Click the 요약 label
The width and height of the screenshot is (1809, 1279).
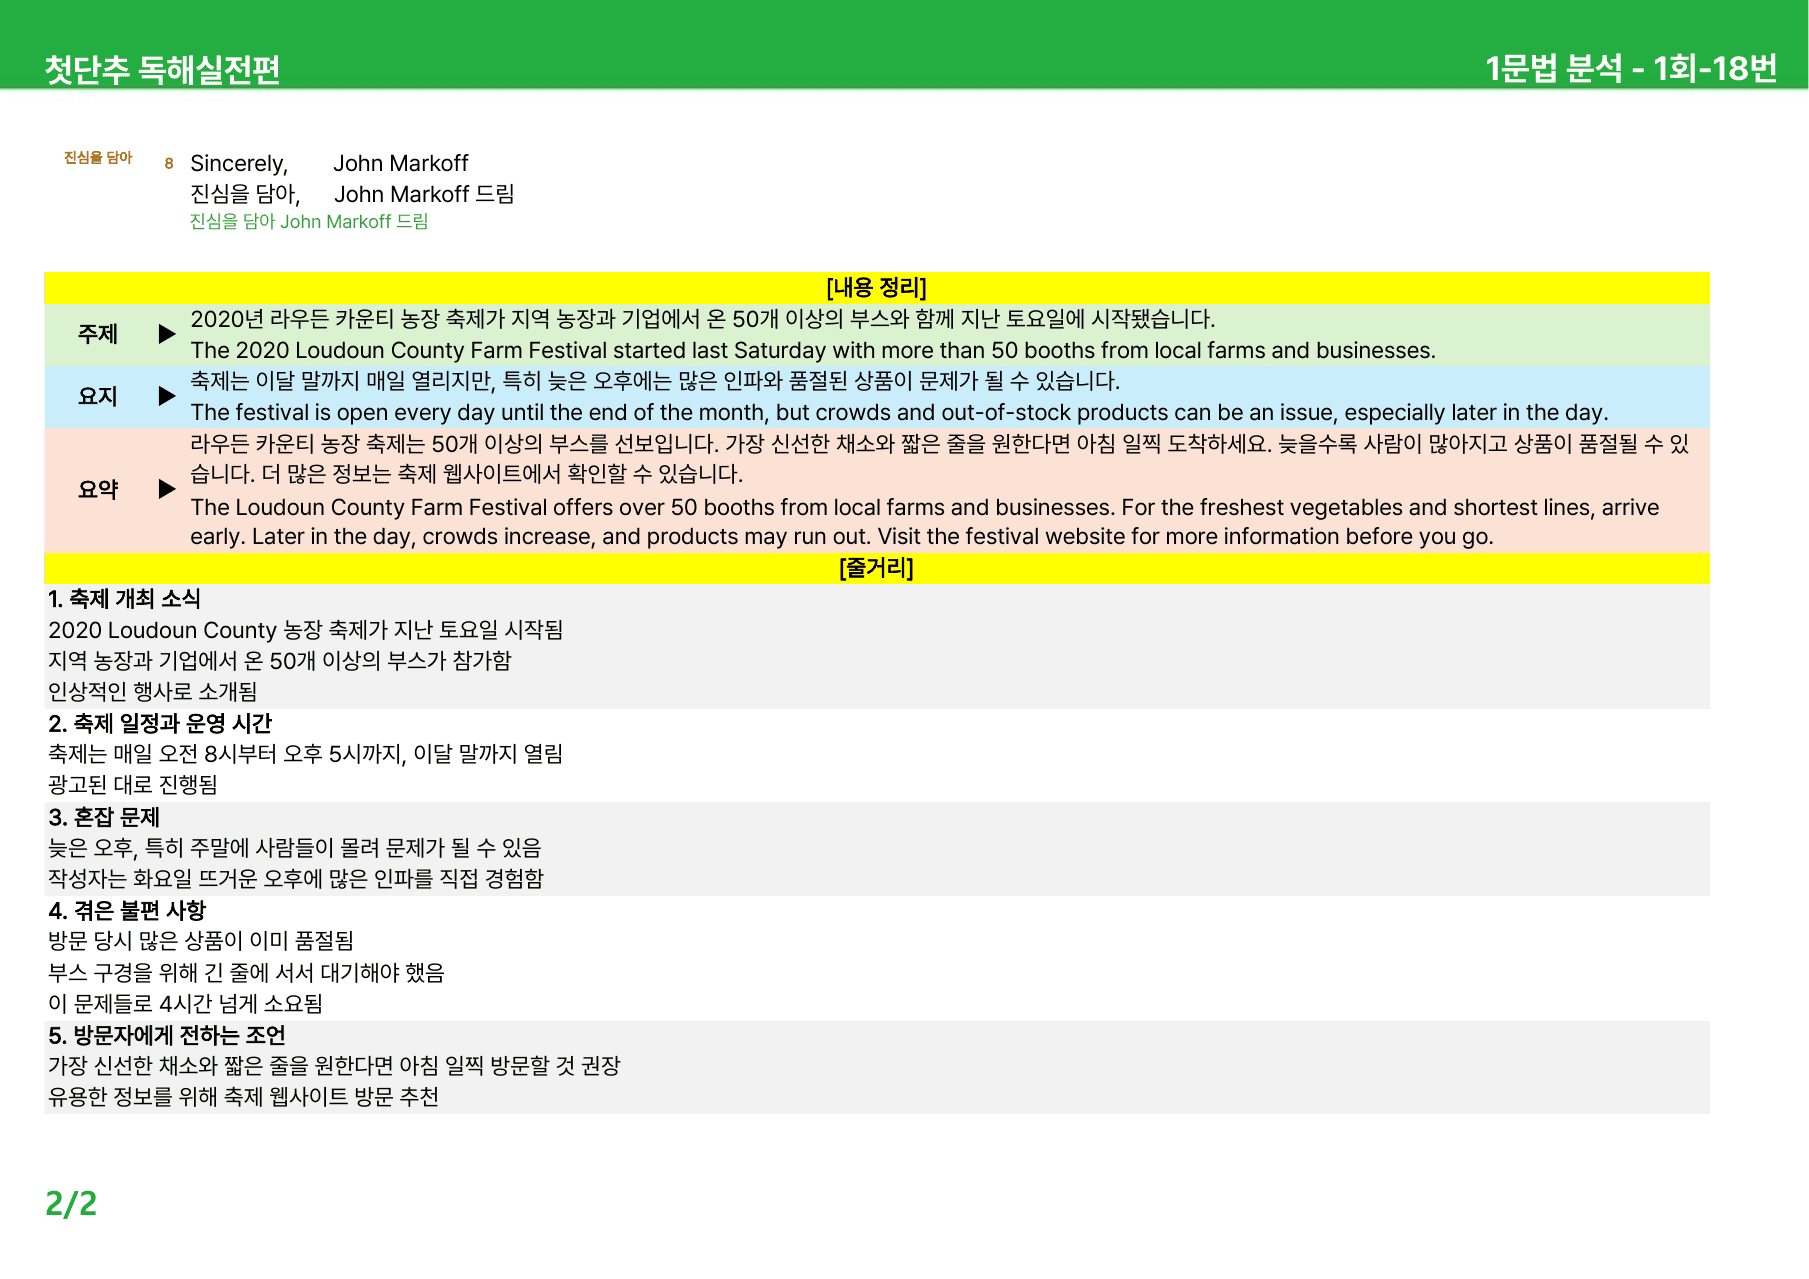98,489
